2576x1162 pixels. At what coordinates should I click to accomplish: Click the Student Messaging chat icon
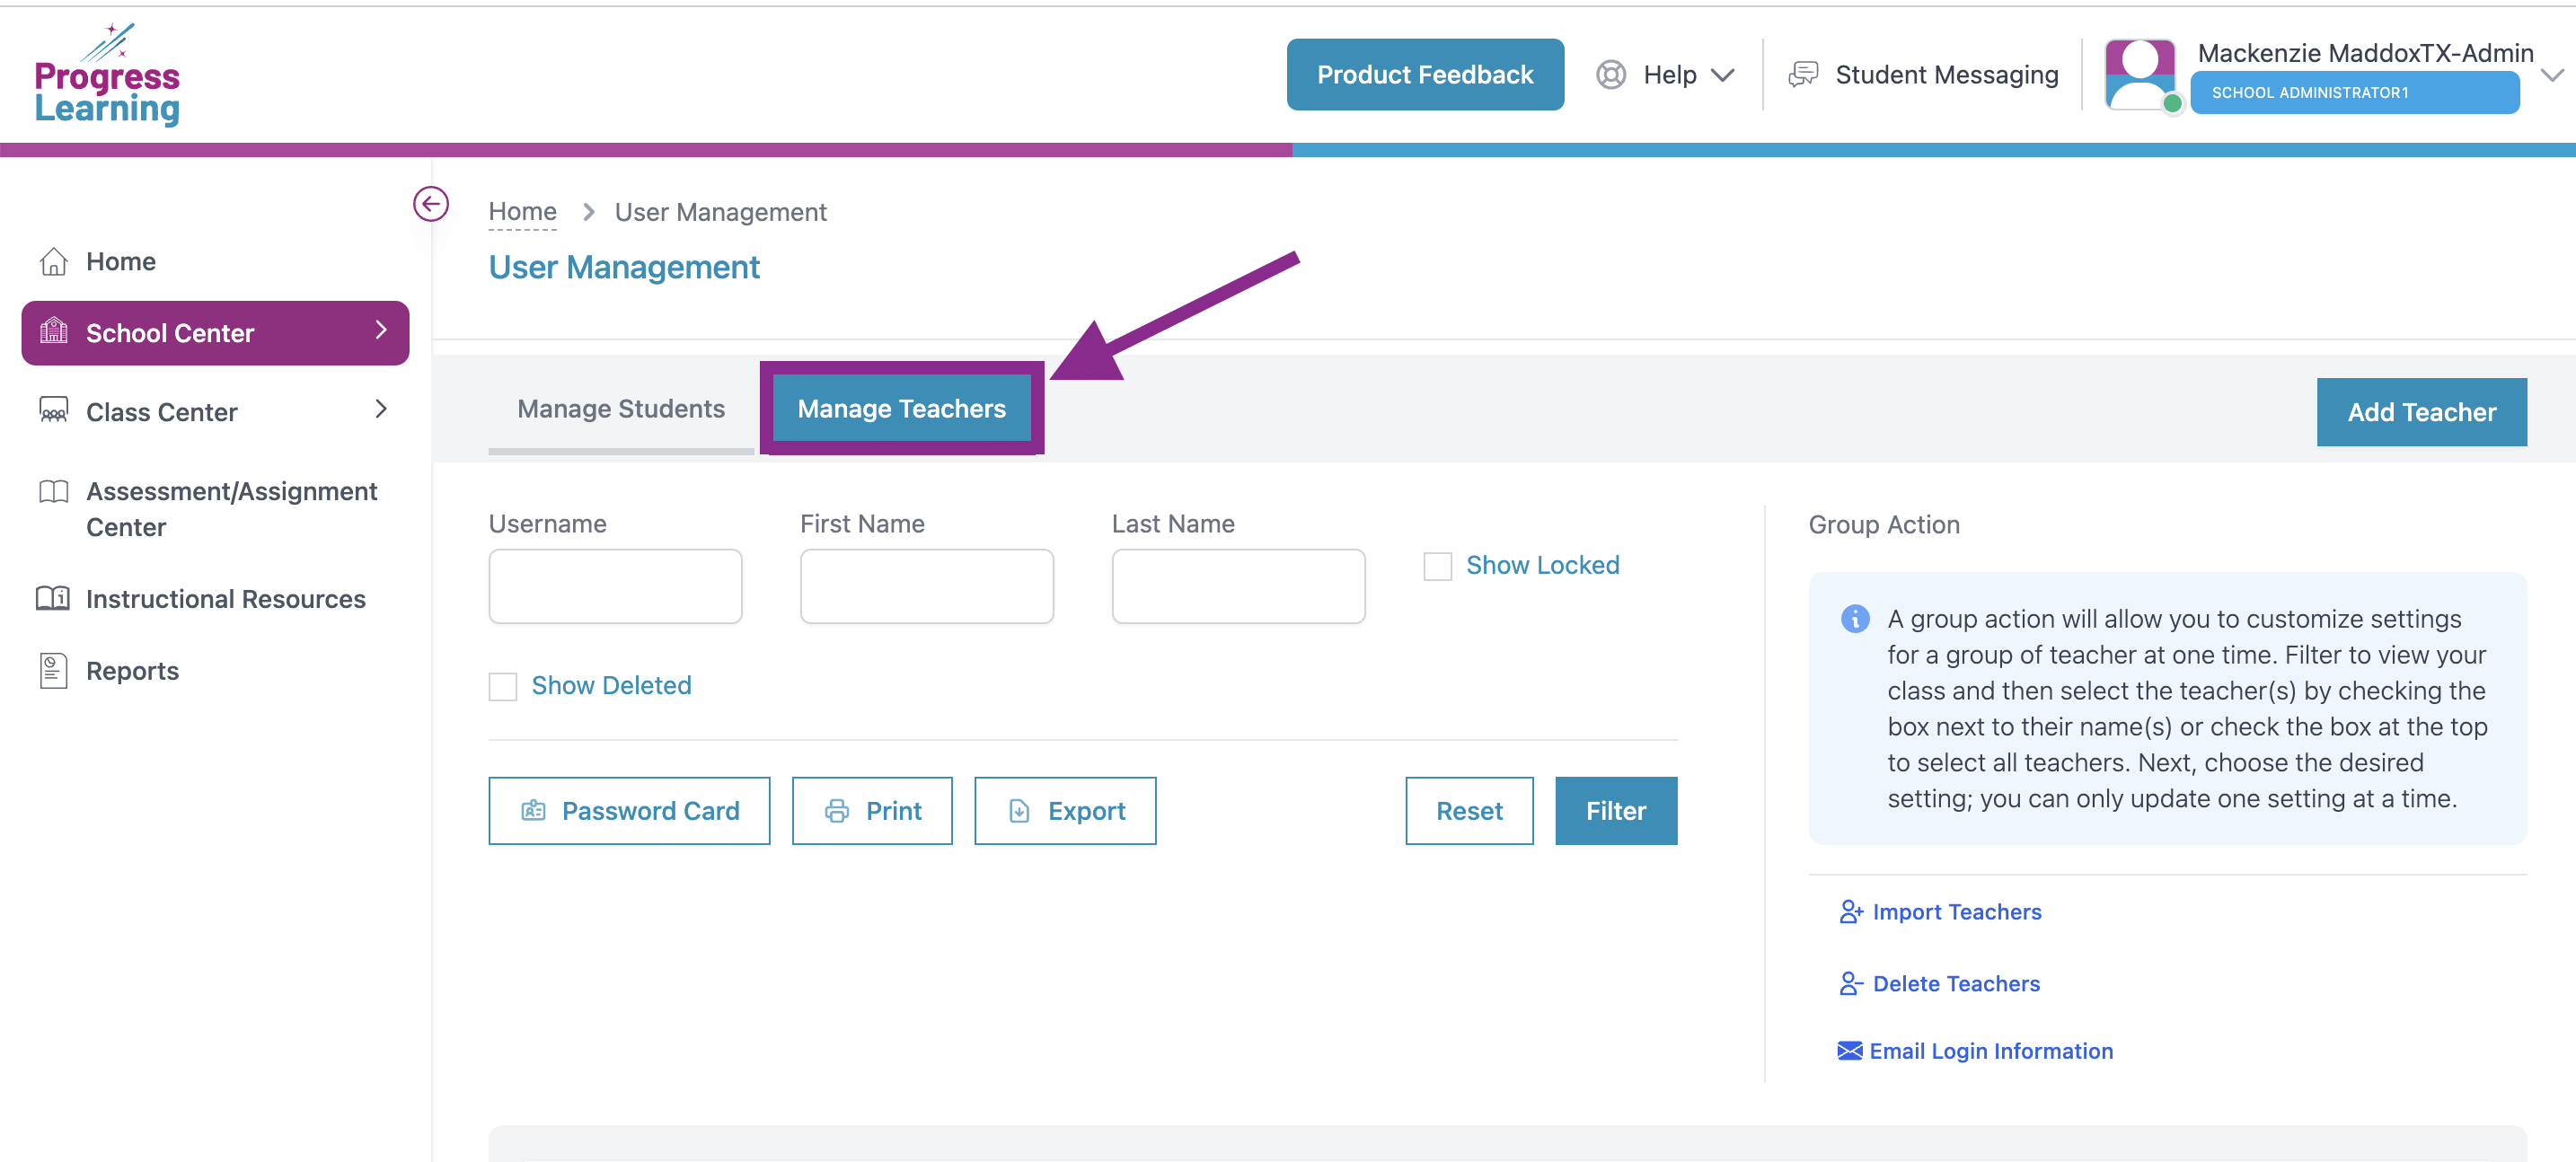(1803, 74)
